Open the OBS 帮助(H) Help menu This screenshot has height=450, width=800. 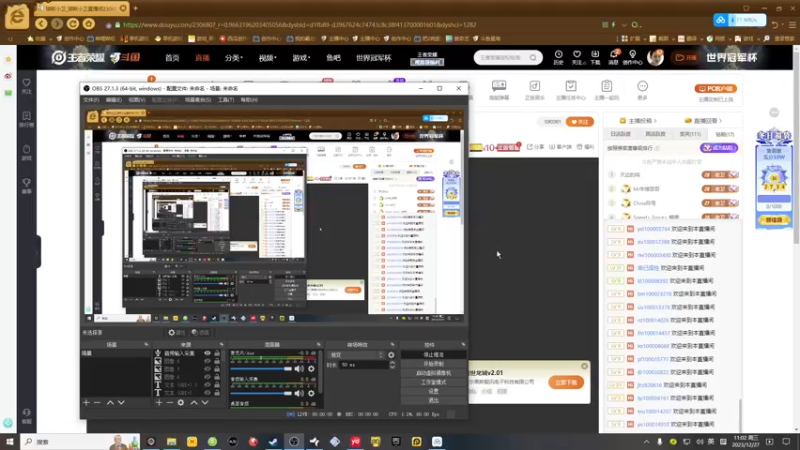pyautogui.click(x=249, y=100)
